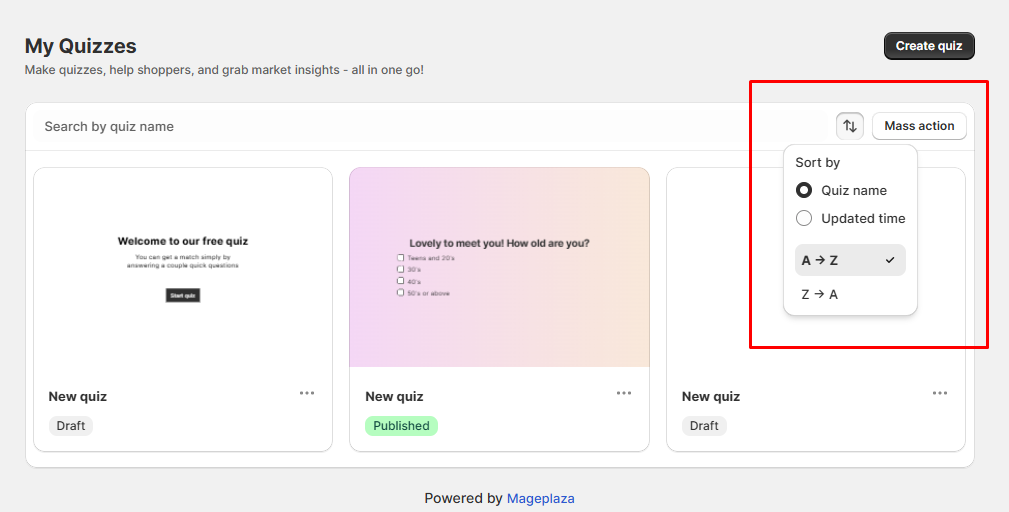Tick the Teens and 20's checkbox
1009x512 pixels.
[x=401, y=258]
